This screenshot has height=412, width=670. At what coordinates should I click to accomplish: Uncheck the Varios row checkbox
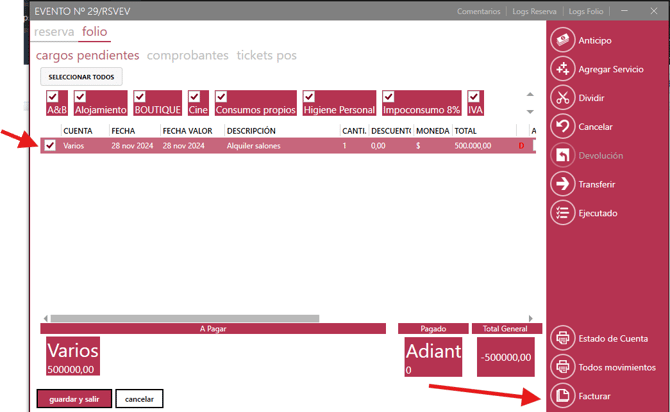(x=50, y=146)
